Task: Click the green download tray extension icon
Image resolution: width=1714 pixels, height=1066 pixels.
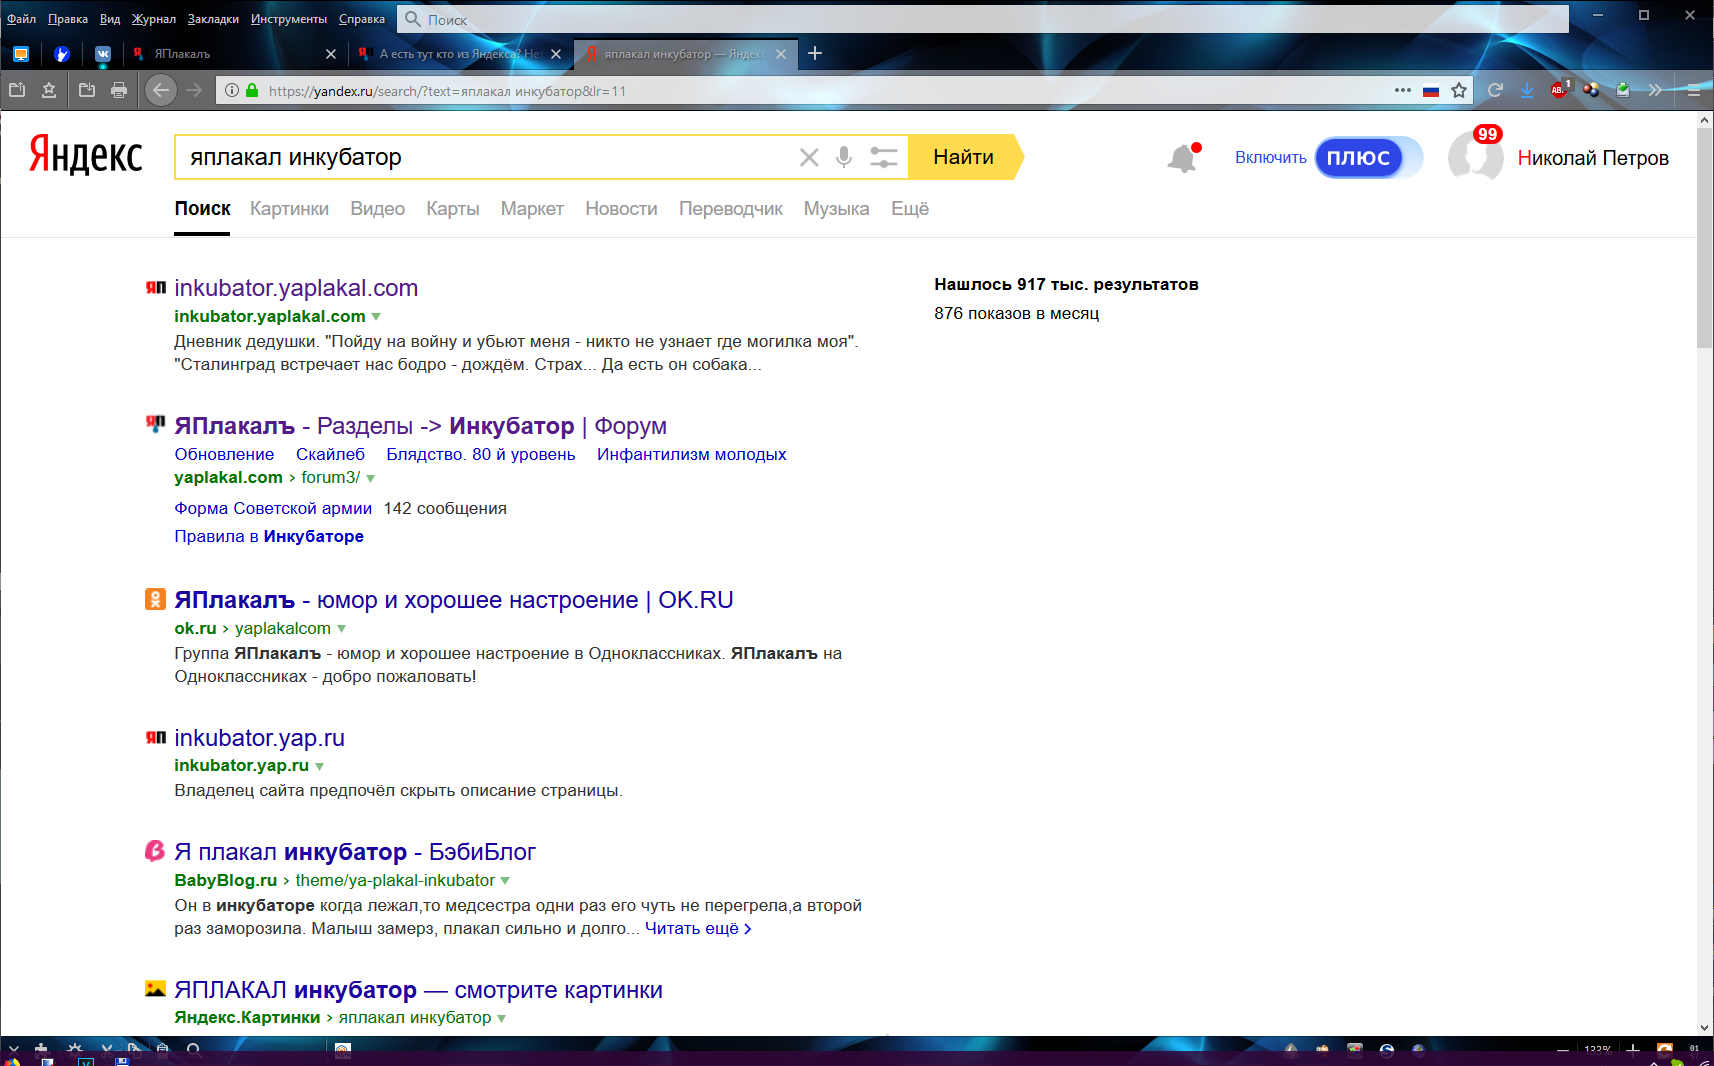Action: tap(1623, 90)
